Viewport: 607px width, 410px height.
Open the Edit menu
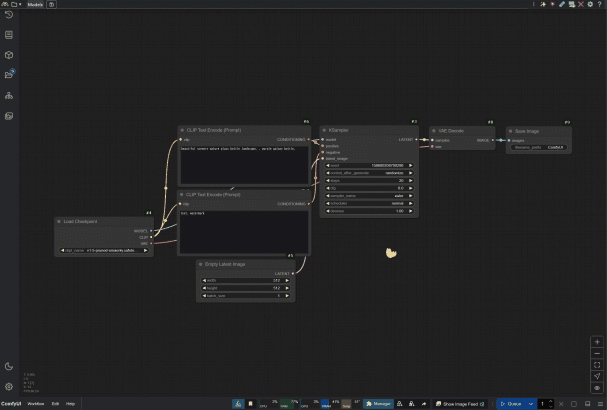tap(55, 404)
